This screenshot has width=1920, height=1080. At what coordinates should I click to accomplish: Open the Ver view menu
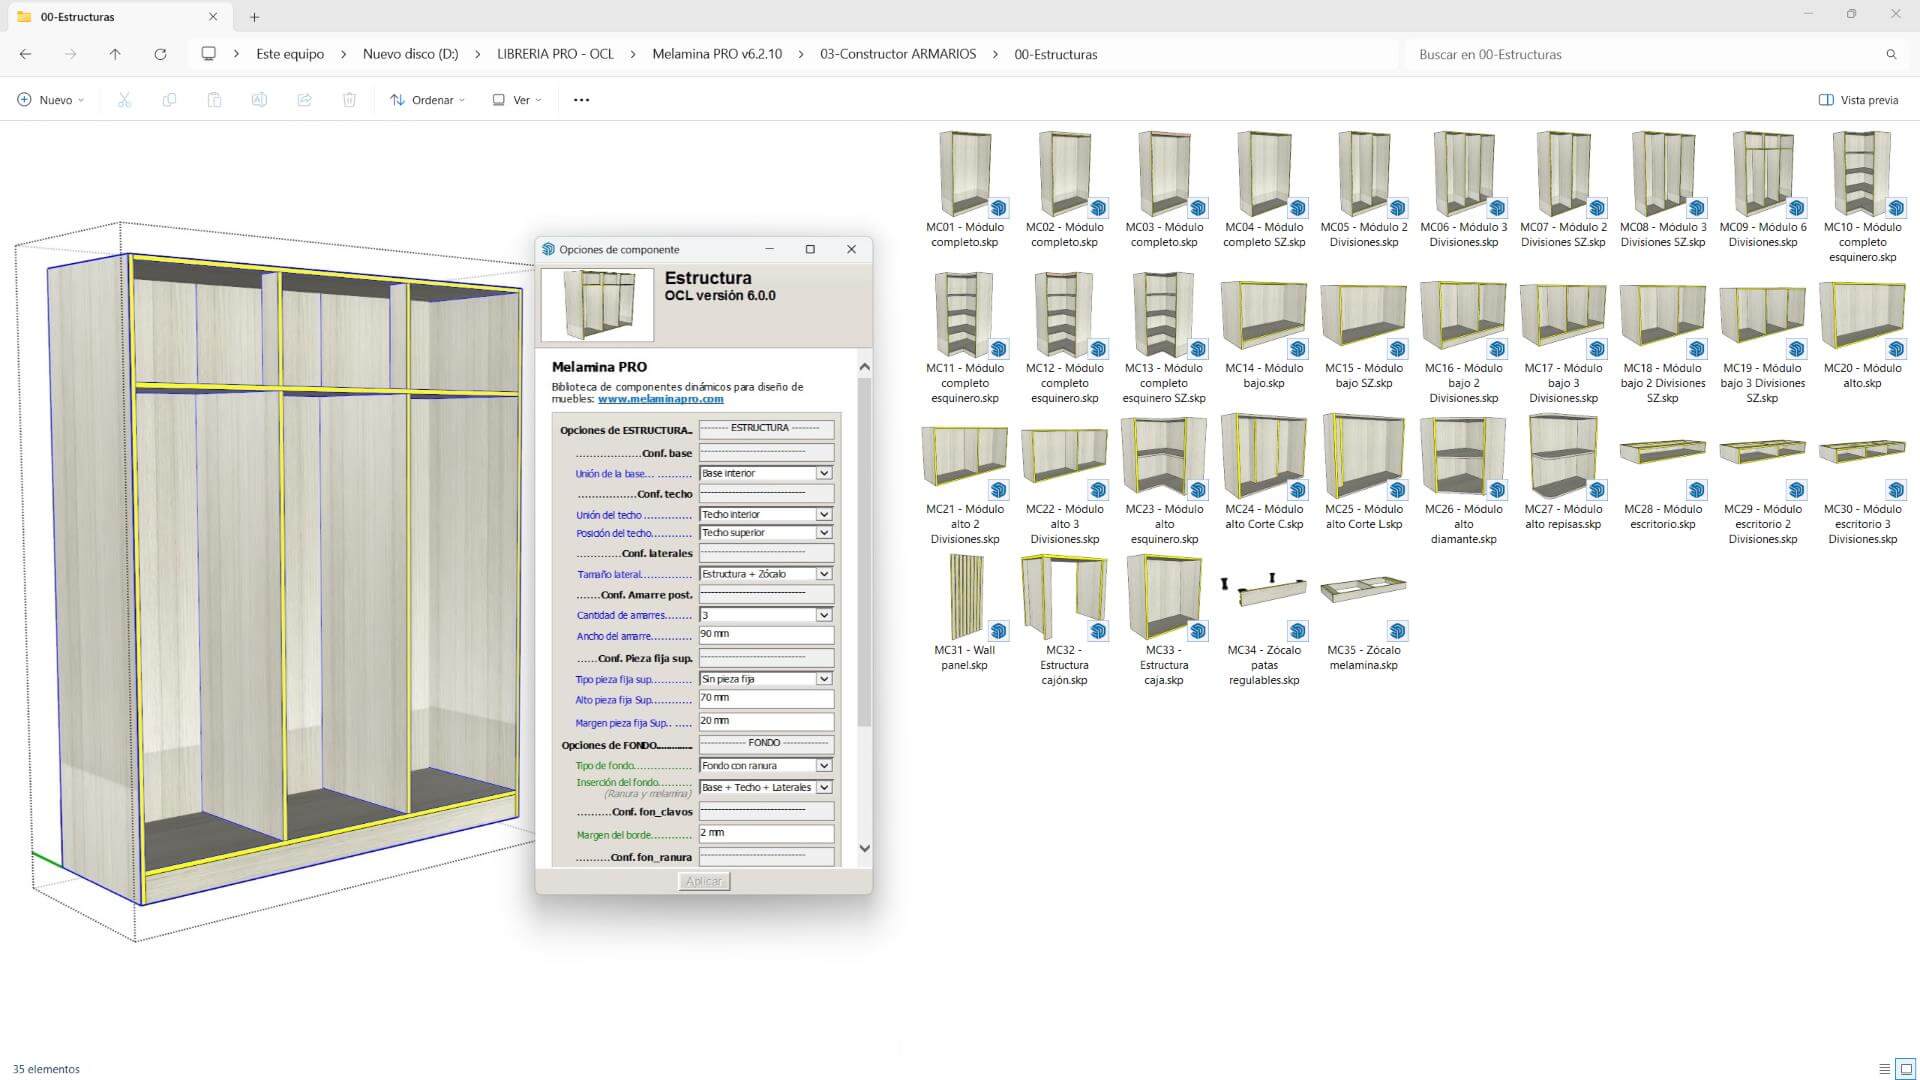click(x=517, y=100)
